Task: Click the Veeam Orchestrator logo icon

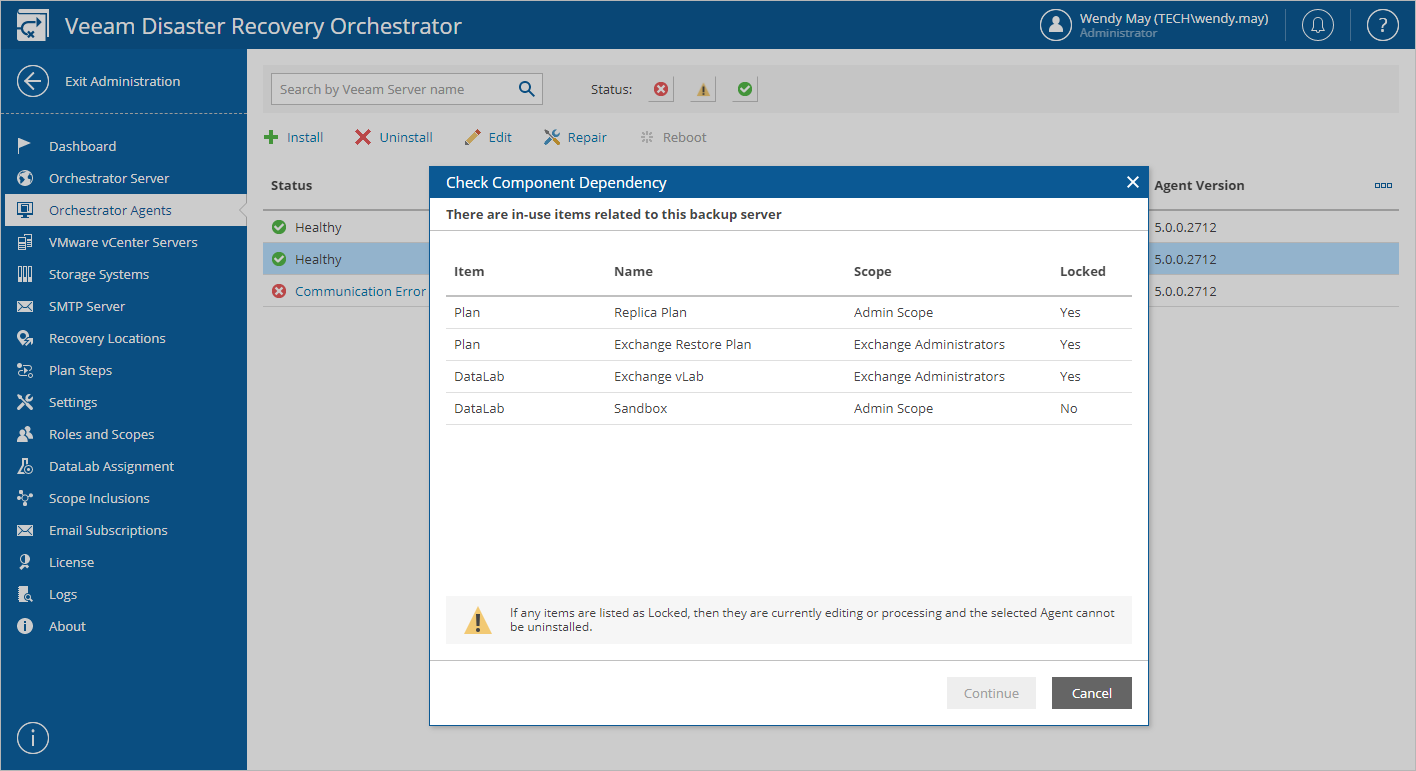Action: 33,26
